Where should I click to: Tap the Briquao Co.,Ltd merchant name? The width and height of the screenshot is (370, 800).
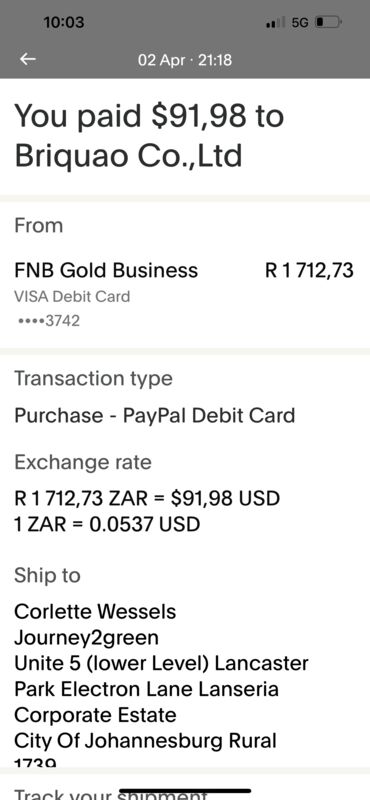tap(128, 156)
